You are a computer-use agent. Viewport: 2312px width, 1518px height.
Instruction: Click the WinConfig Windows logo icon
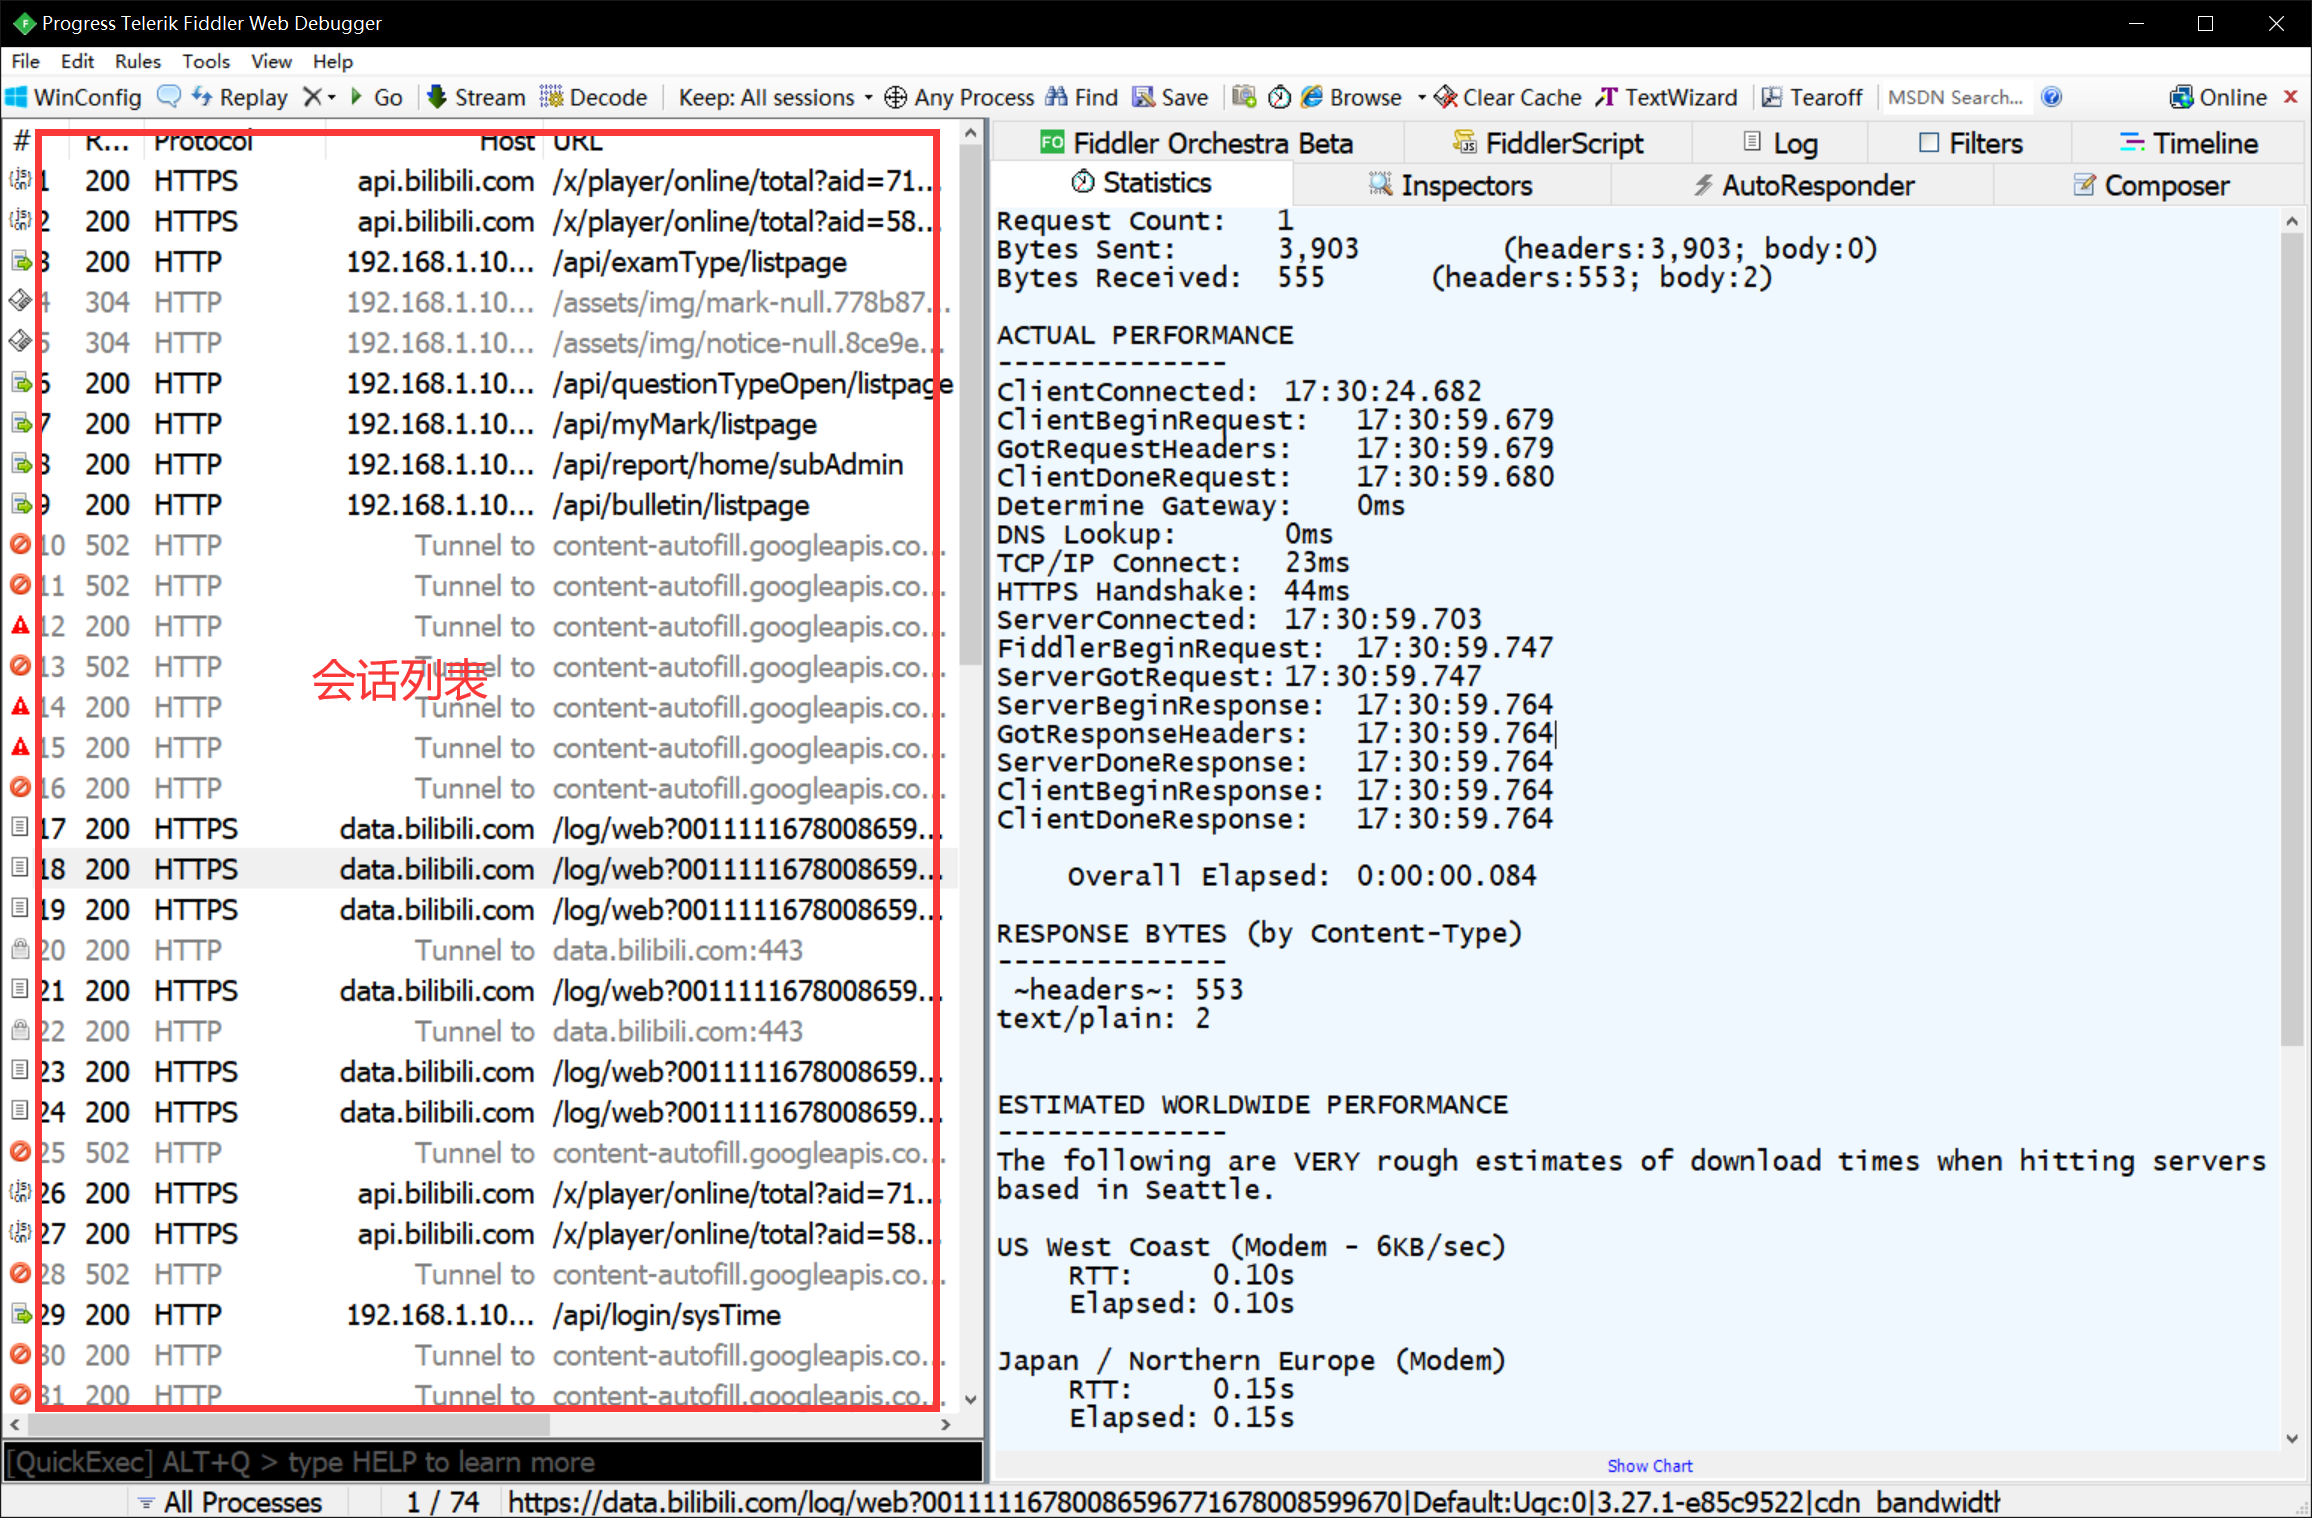[x=17, y=97]
